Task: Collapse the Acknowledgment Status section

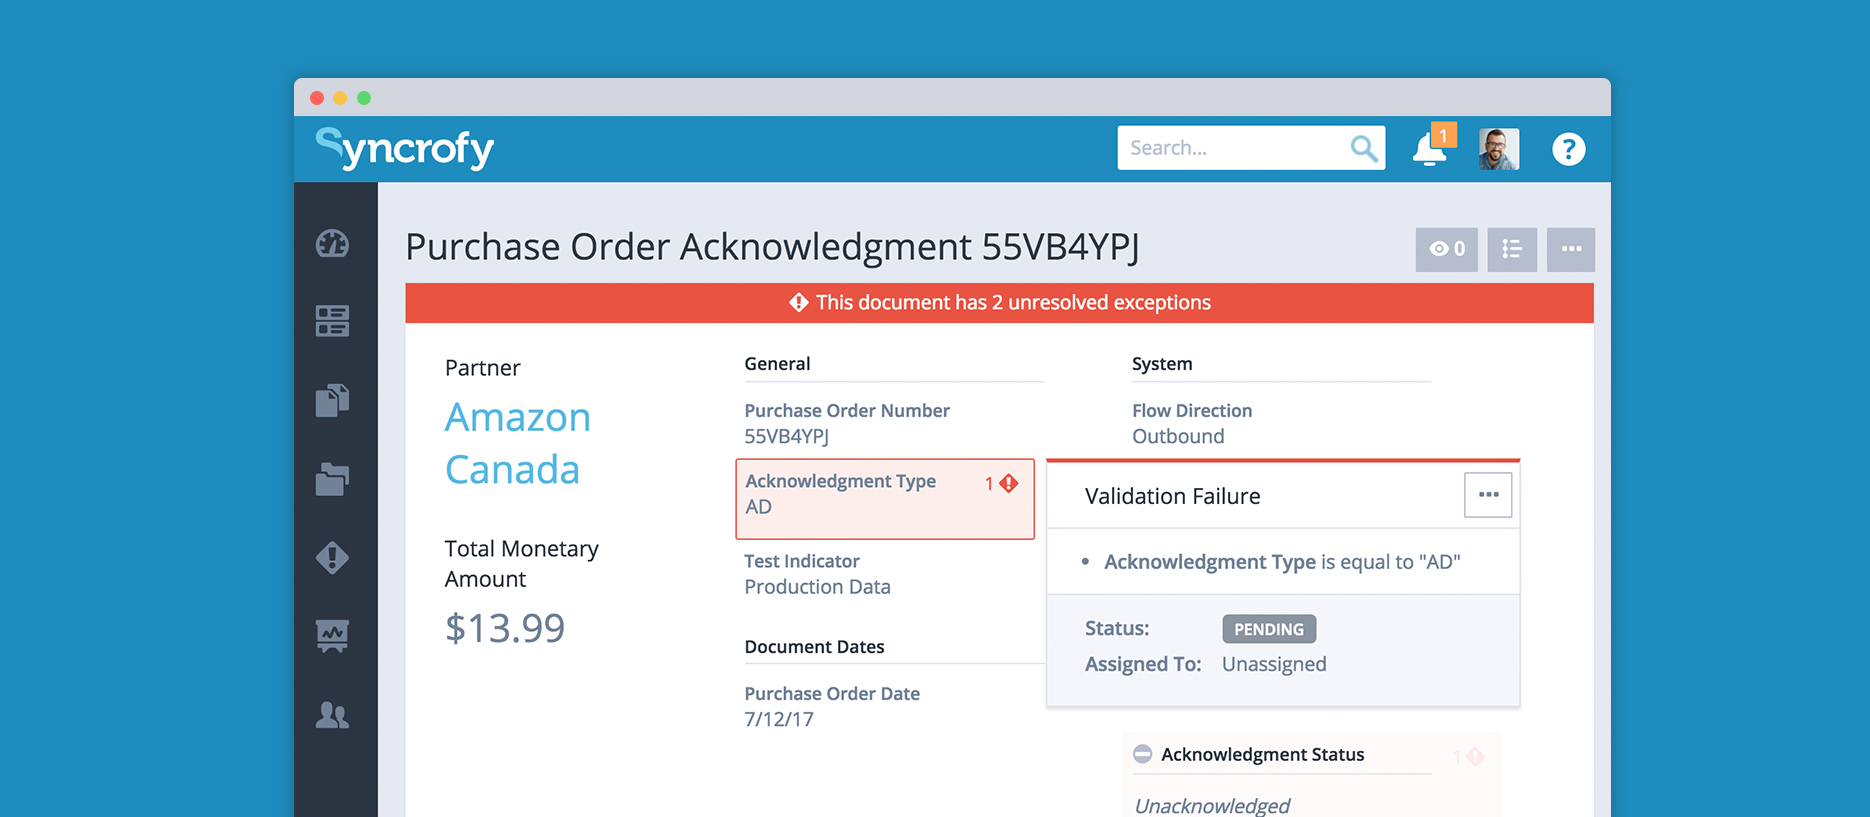Action: (1142, 754)
